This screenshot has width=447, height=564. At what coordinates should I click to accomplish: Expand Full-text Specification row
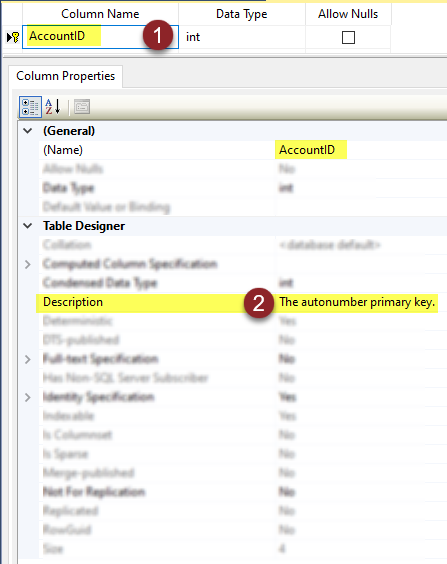pyautogui.click(x=28, y=359)
